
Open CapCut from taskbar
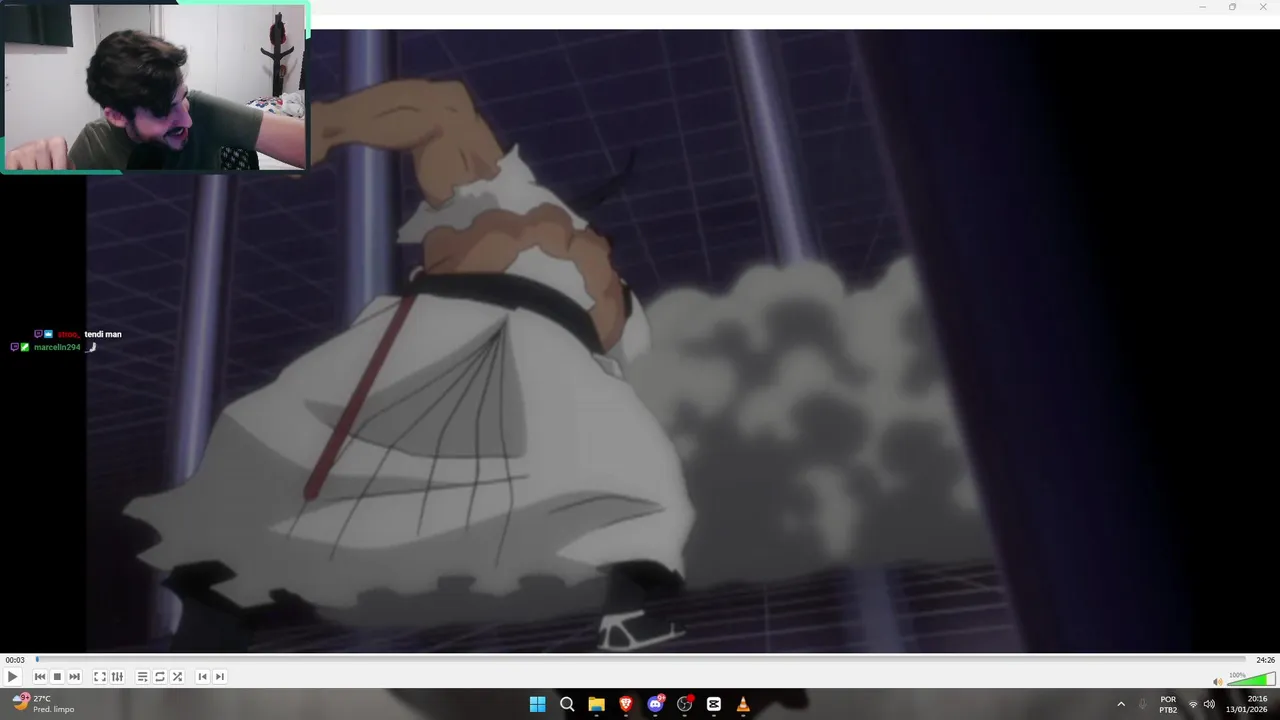point(714,704)
